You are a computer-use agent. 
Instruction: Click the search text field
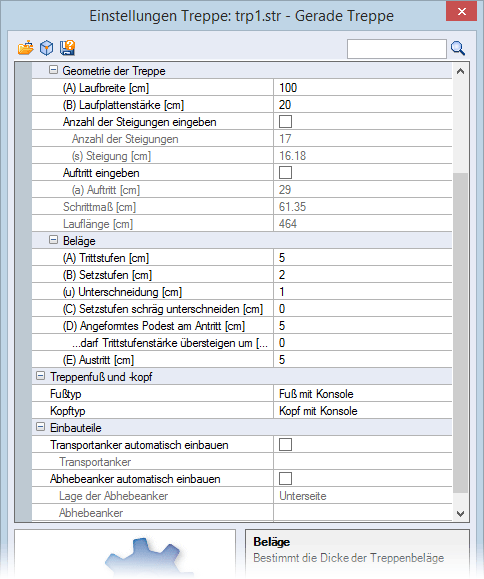pyautogui.click(x=397, y=49)
